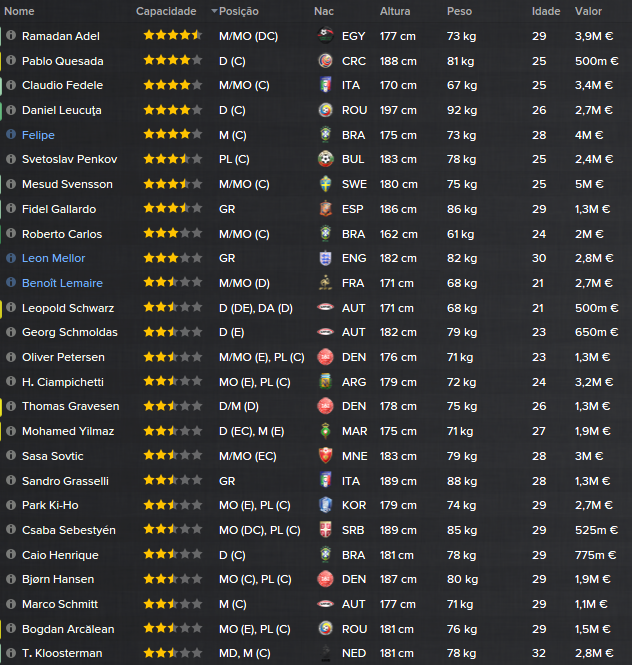Open Felipe player name link

[x=38, y=135]
